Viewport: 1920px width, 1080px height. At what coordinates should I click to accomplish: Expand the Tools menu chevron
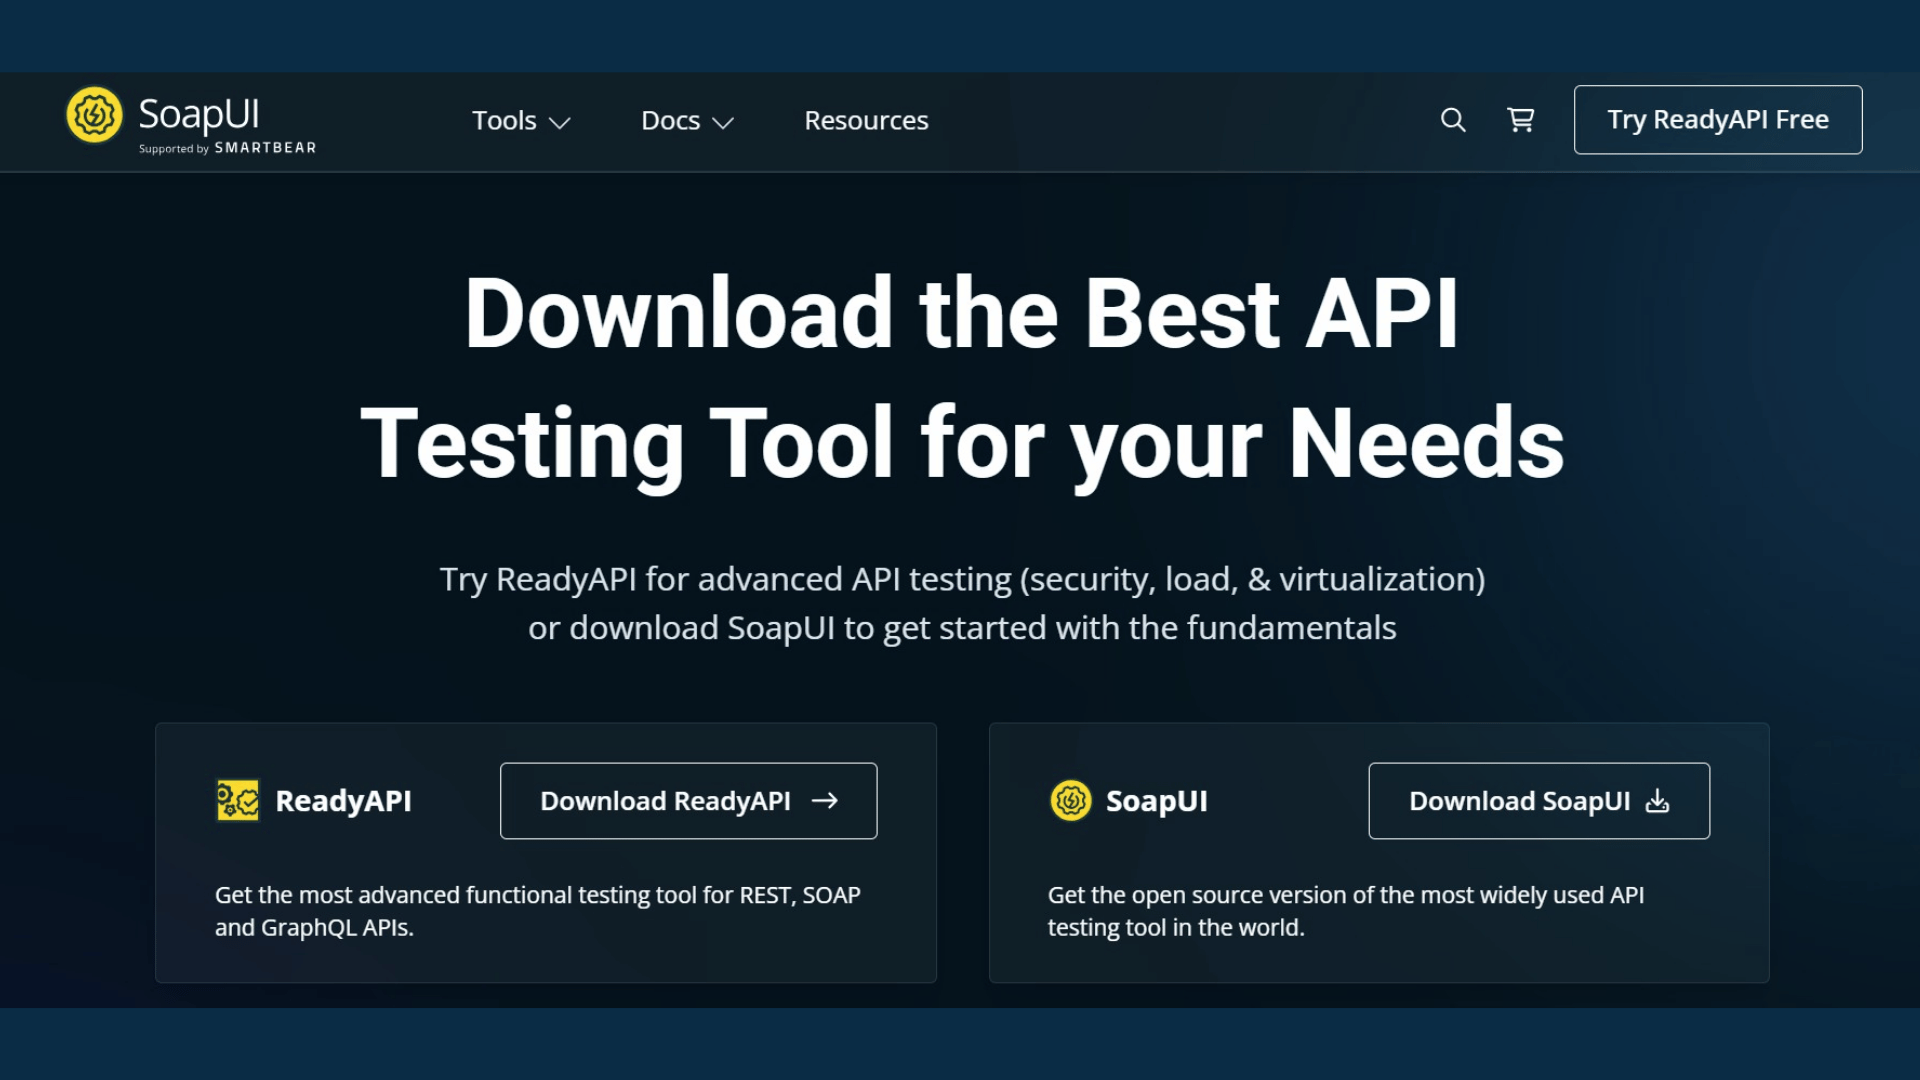pyautogui.click(x=560, y=123)
